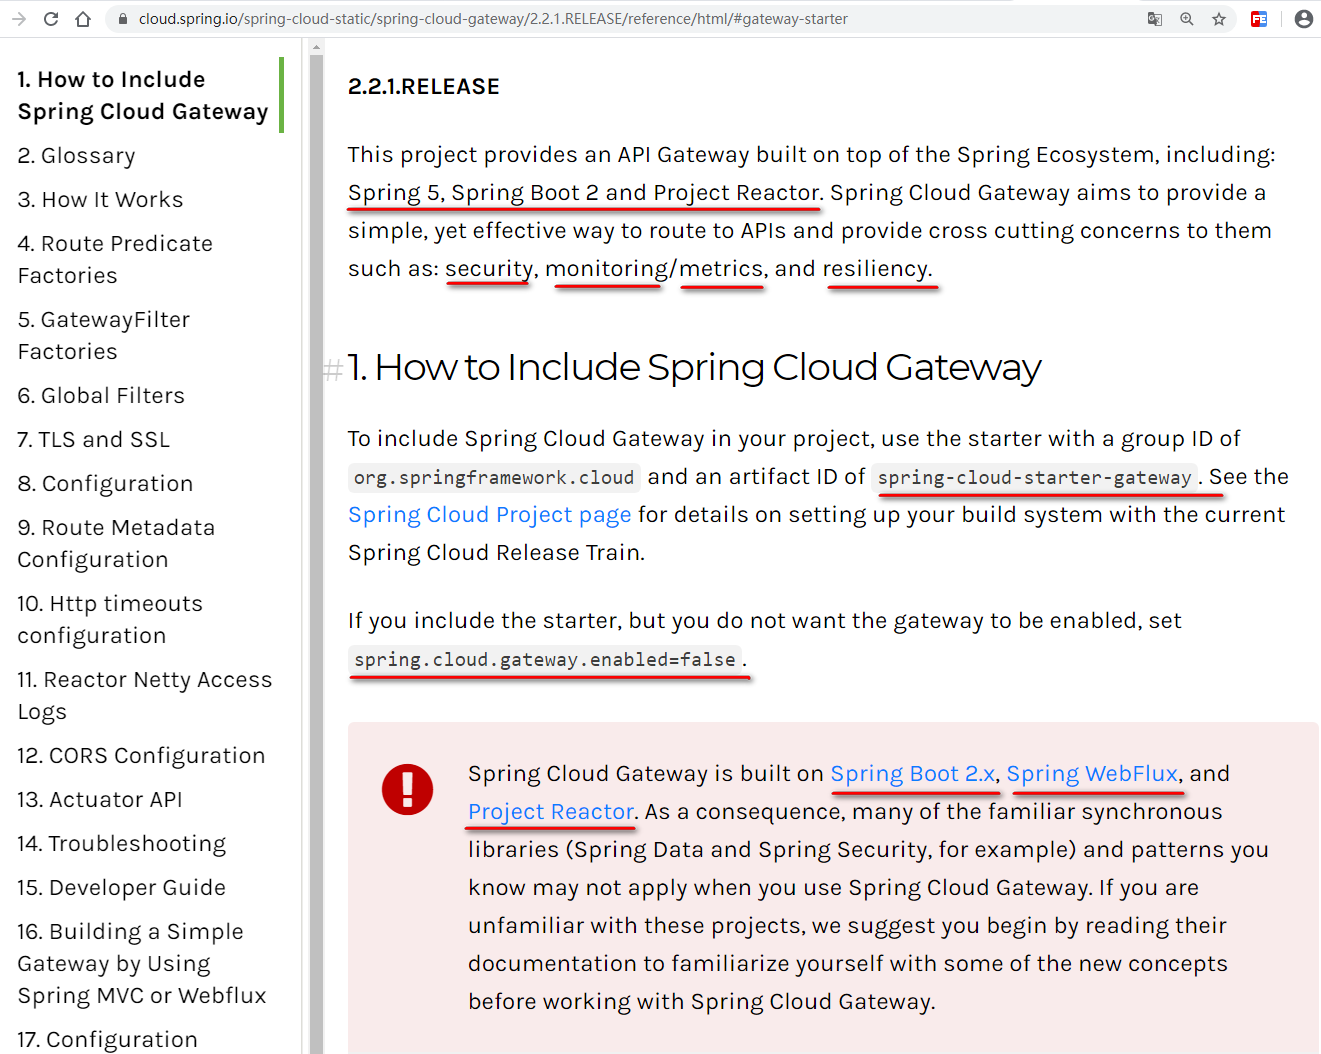
Task: Open 16. Building a Simple Gateway section
Action: [x=142, y=963]
